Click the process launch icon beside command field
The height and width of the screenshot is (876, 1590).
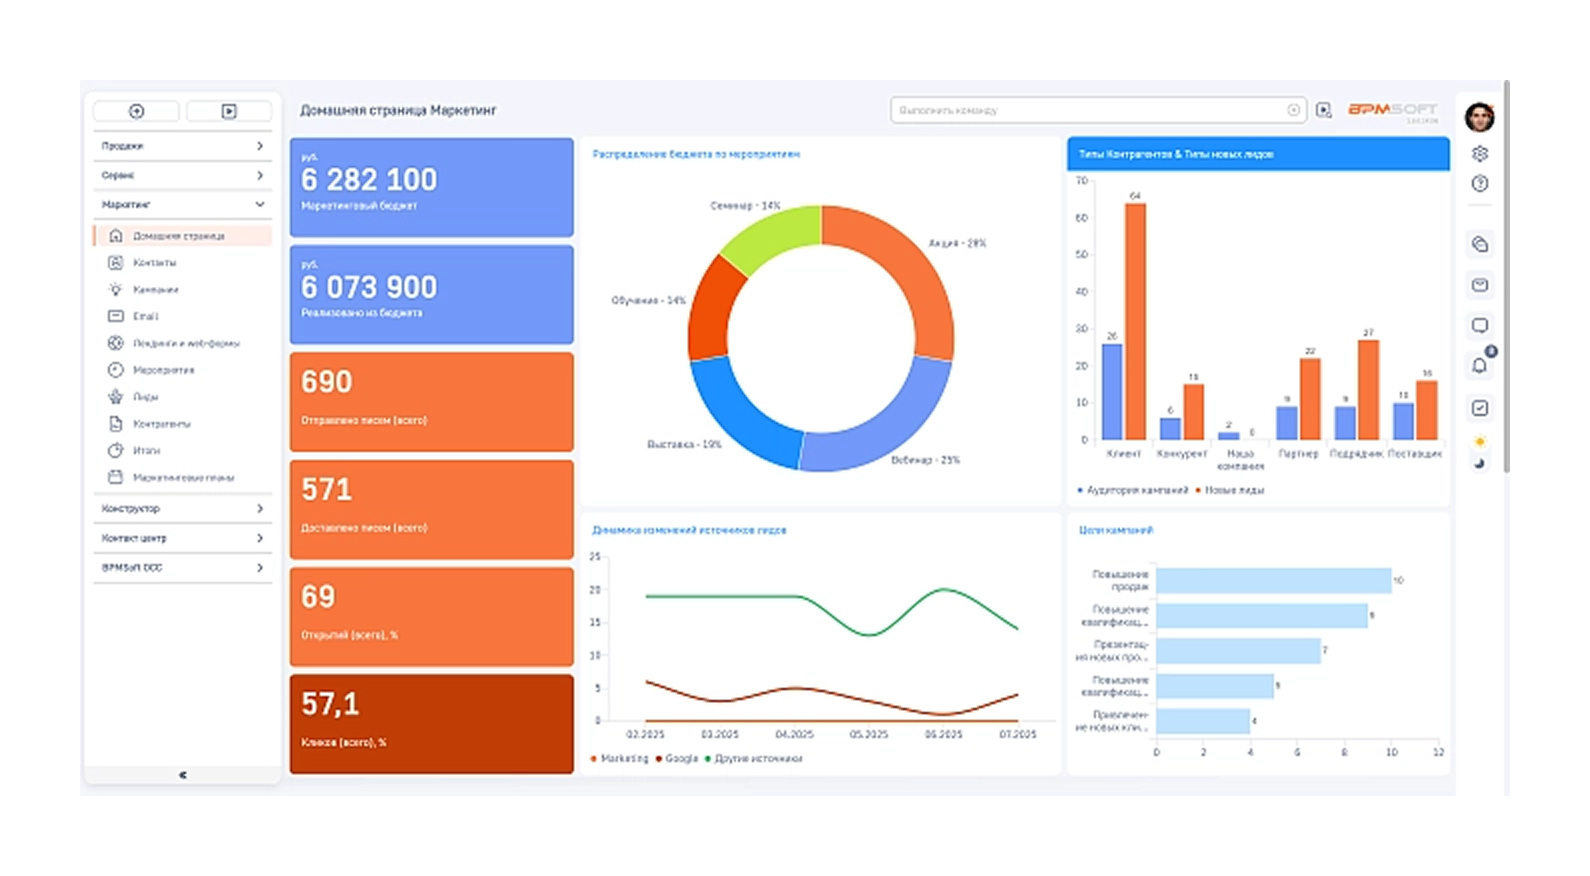click(1324, 110)
